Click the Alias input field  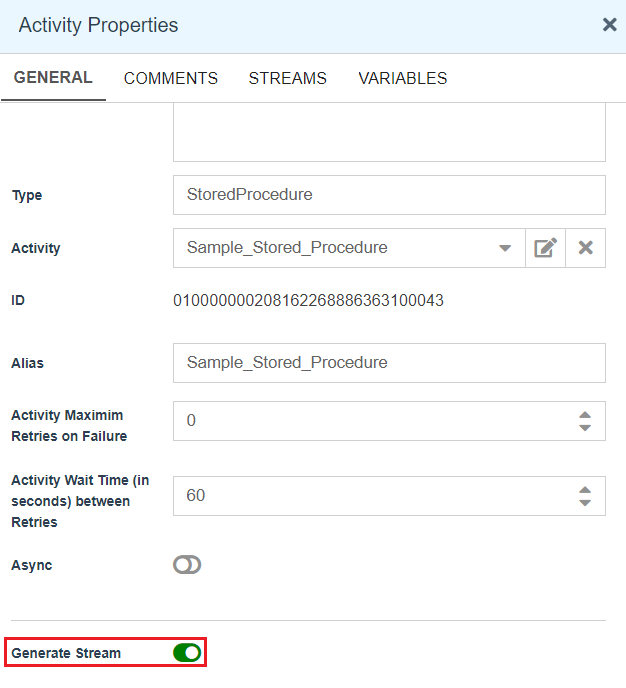pos(388,363)
